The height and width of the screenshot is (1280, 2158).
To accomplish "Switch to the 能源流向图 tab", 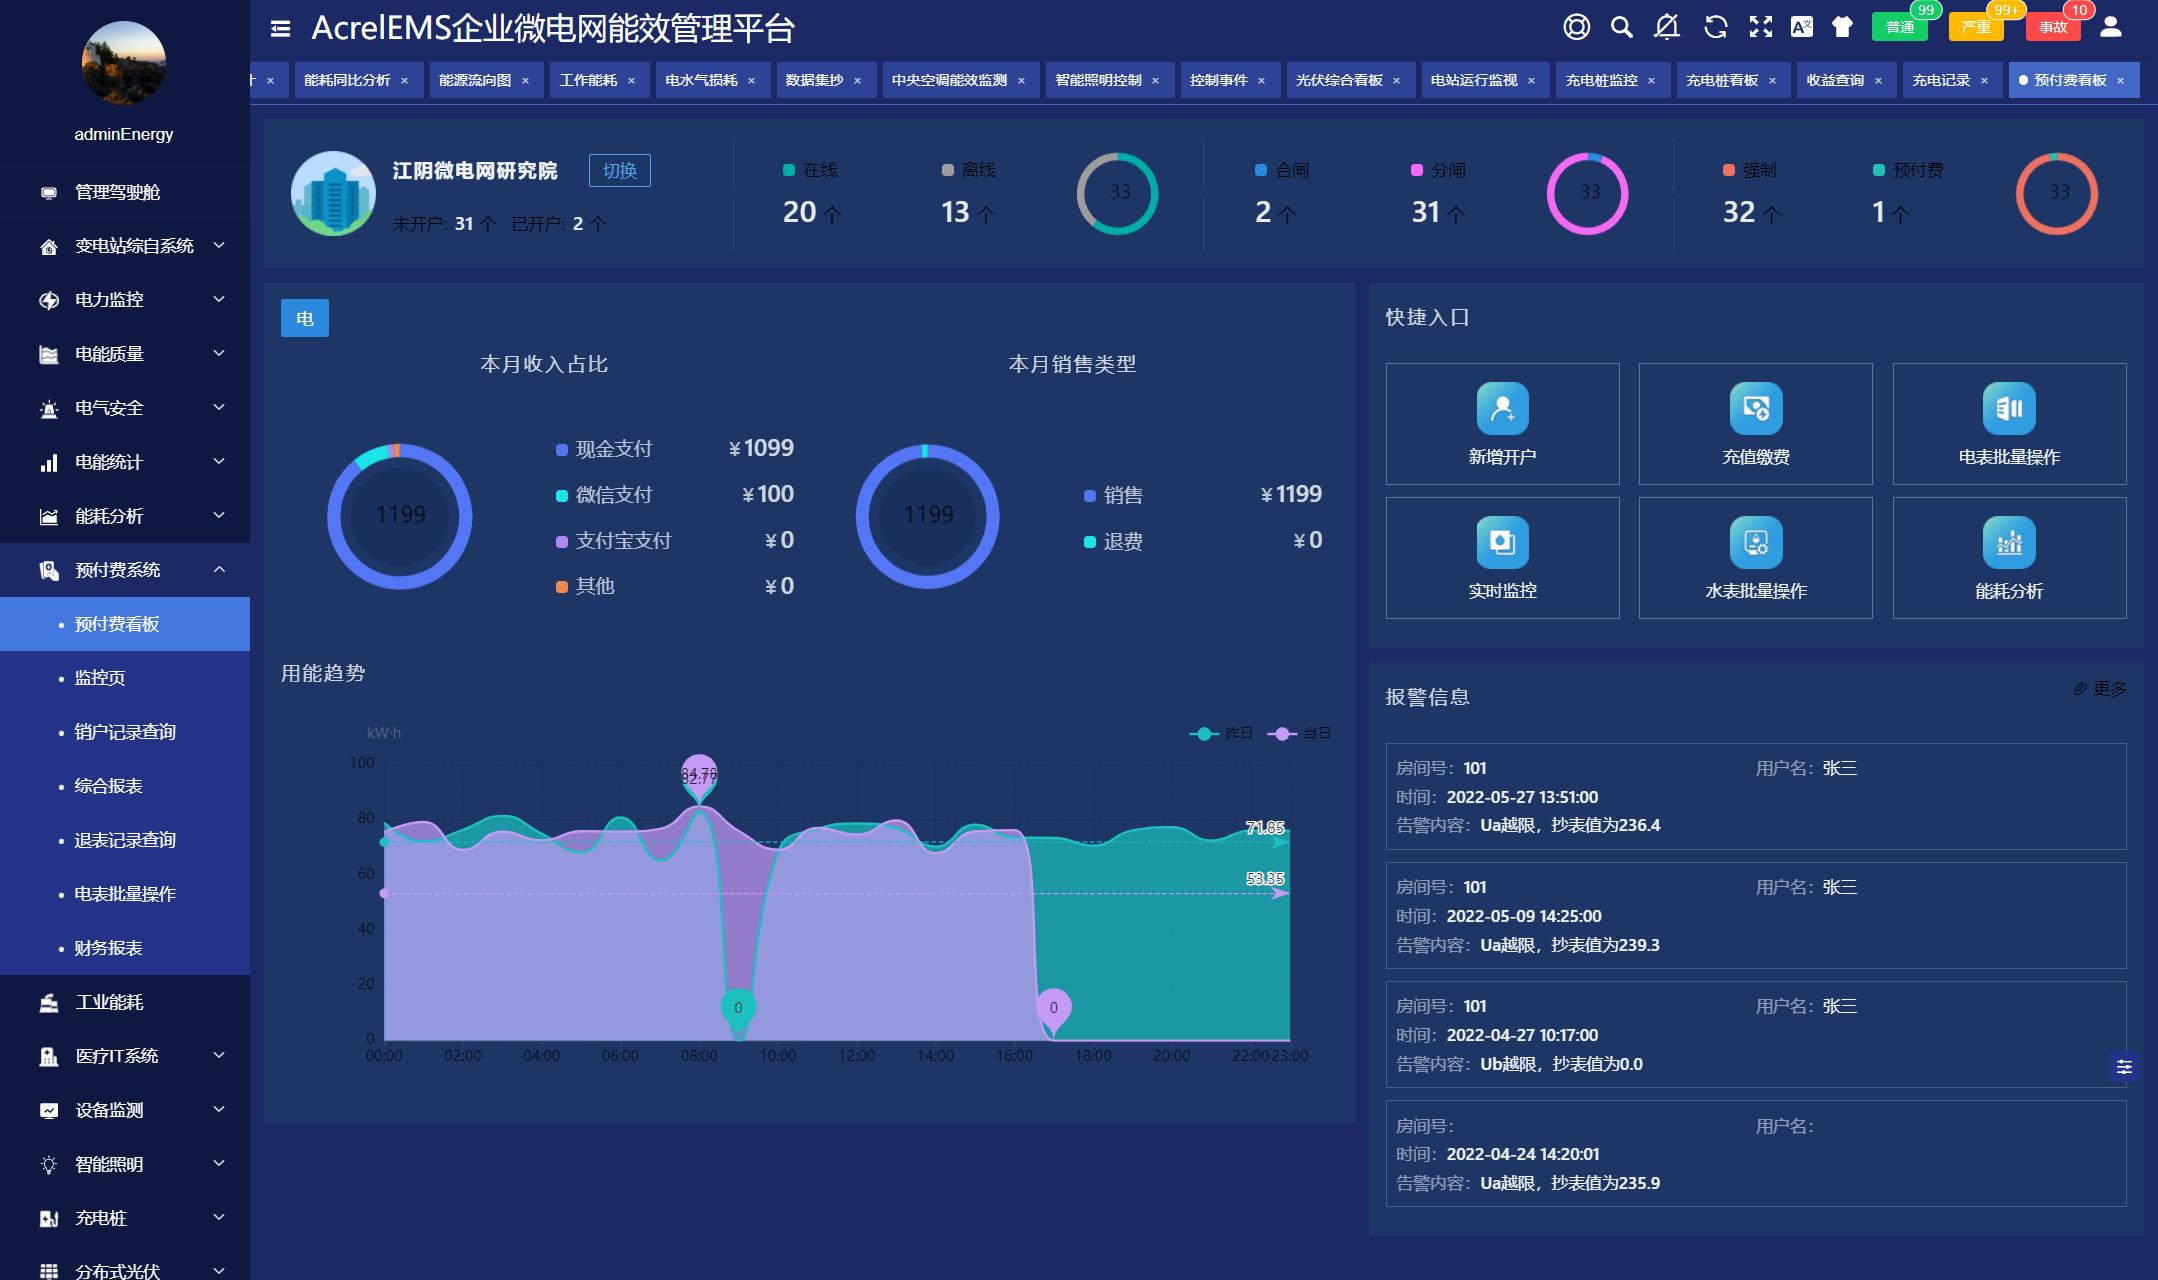I will click(x=477, y=80).
